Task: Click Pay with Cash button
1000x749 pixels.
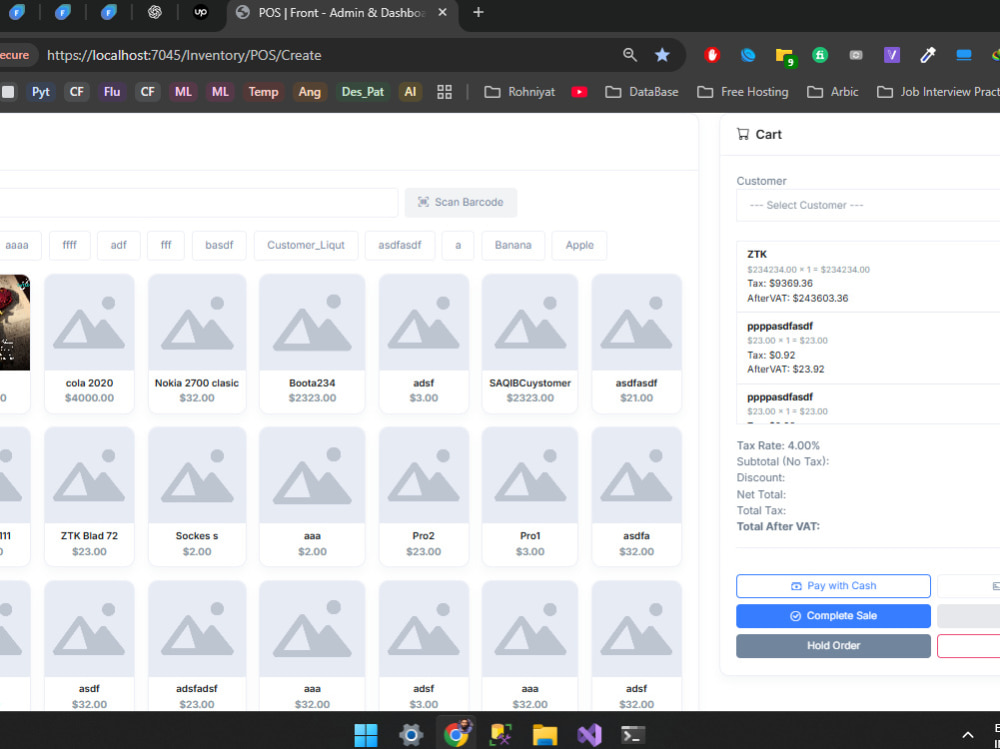Action: (x=833, y=586)
